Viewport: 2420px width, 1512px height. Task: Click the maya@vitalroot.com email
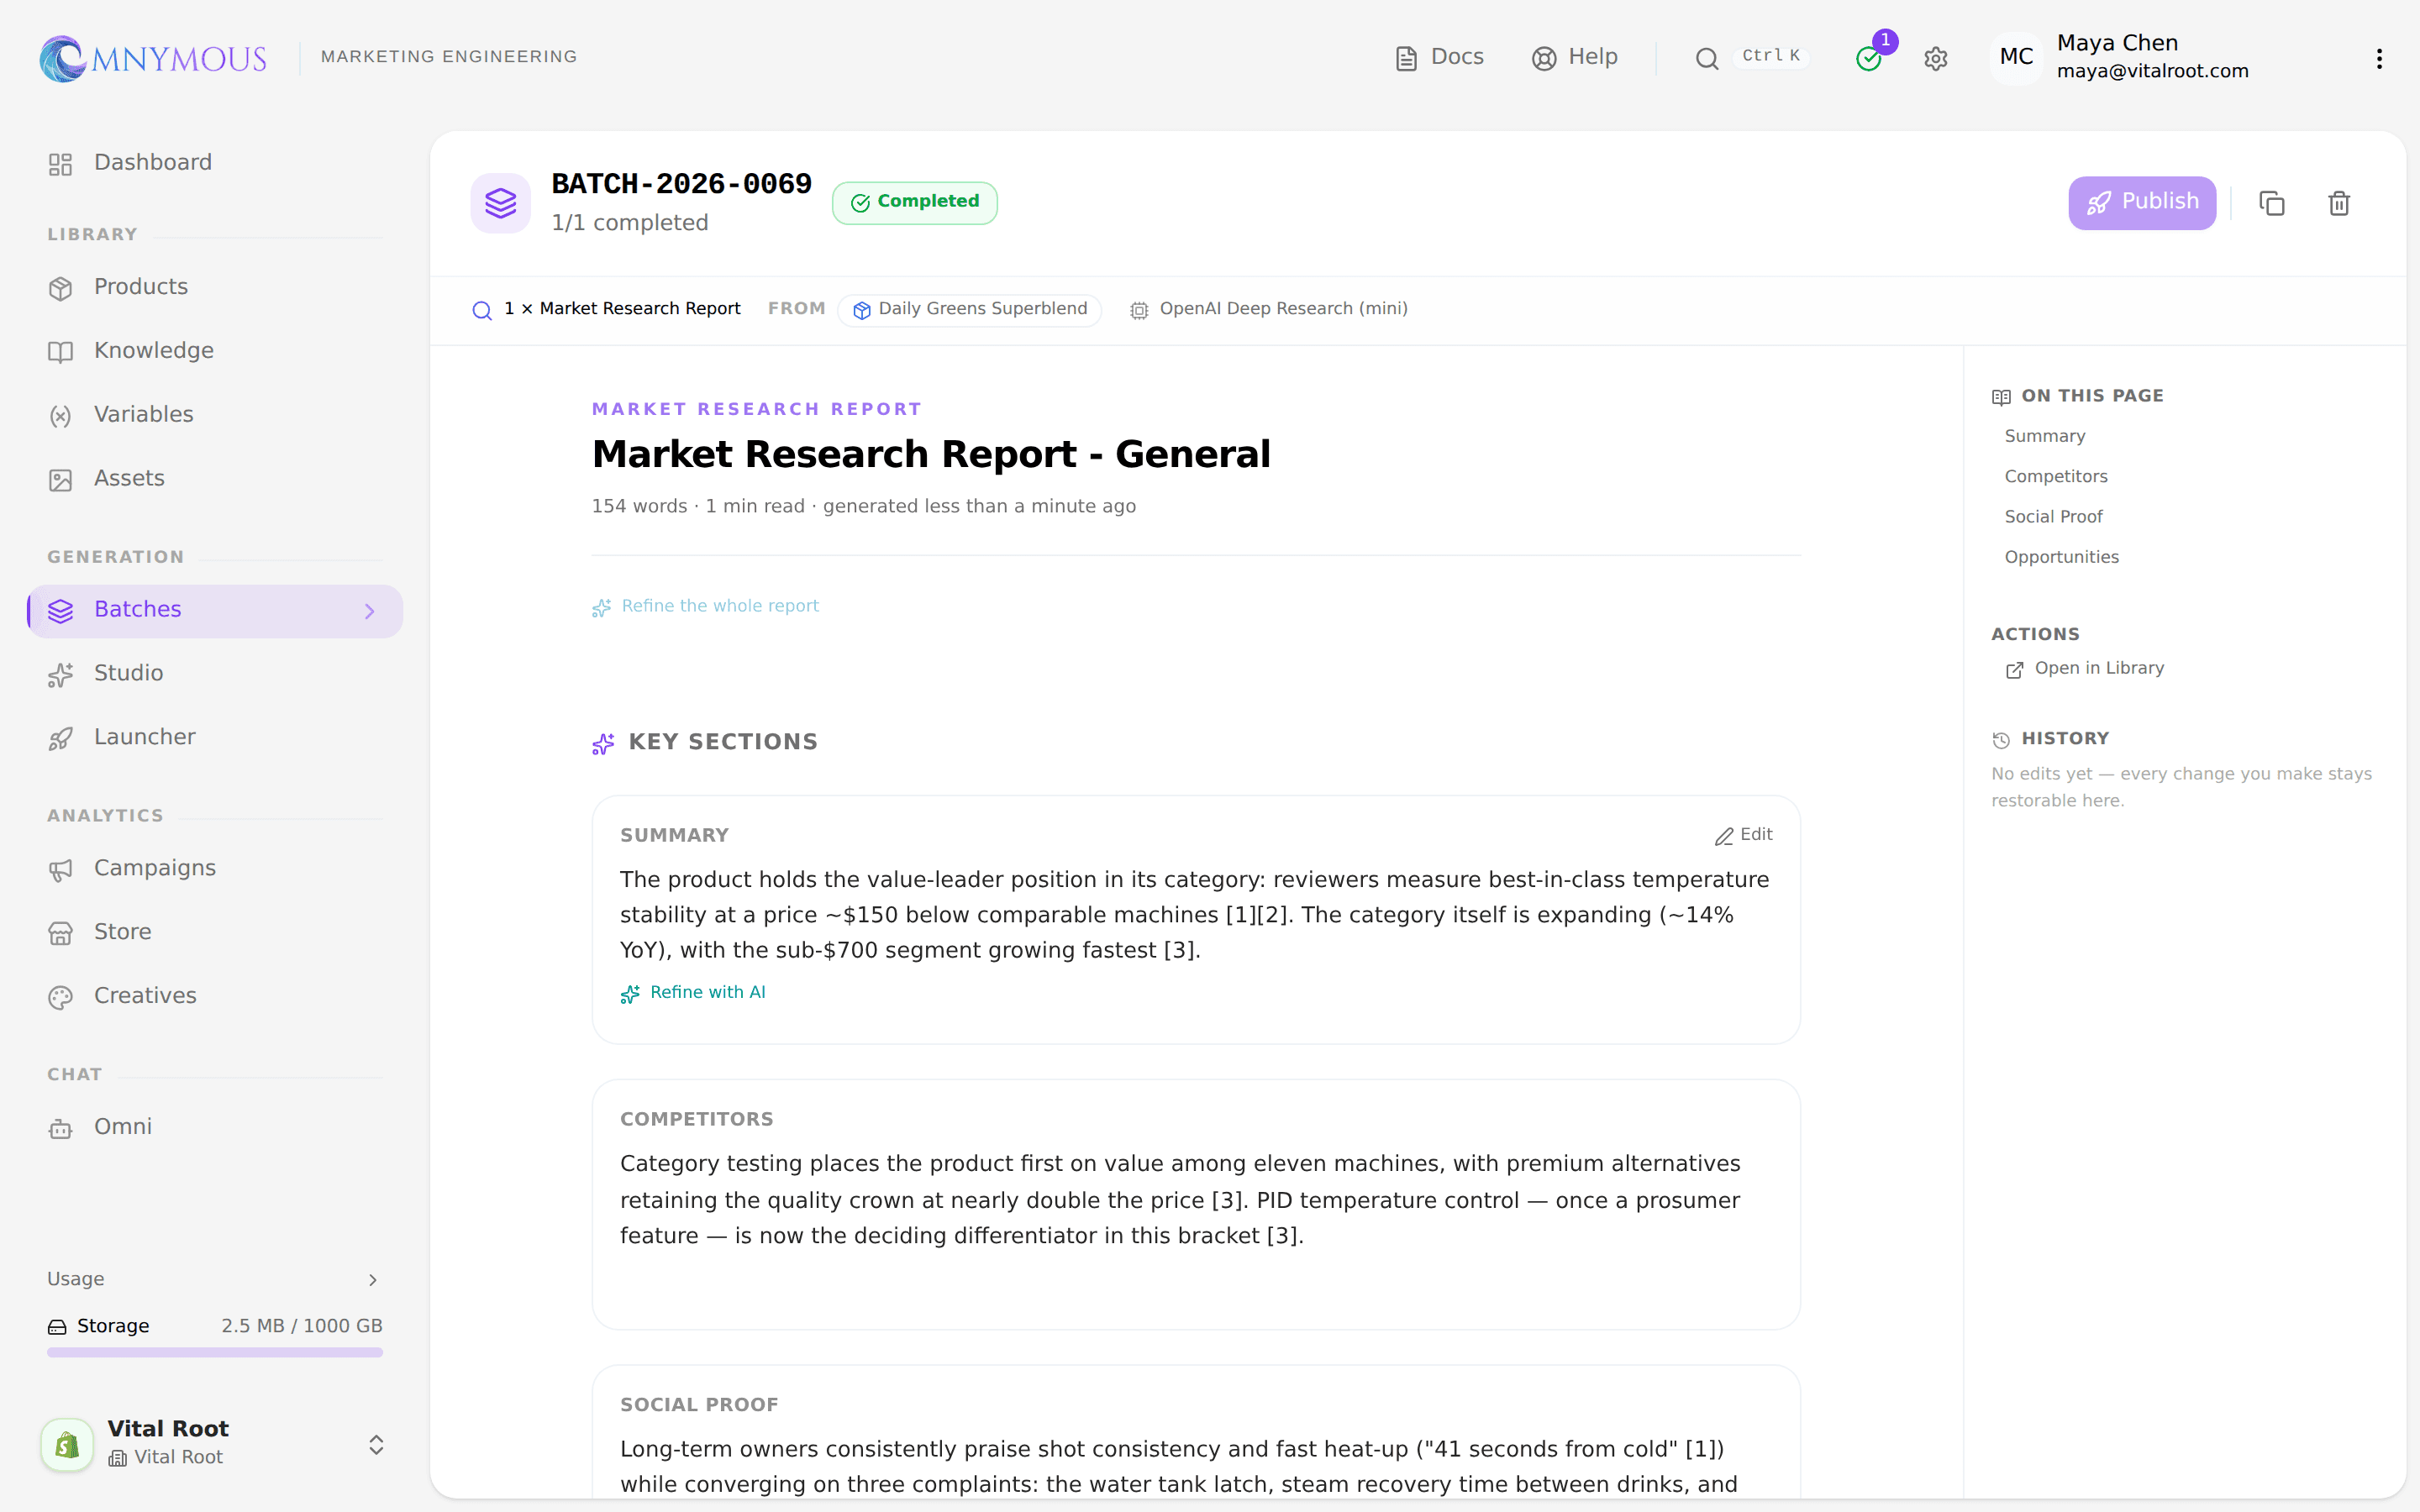tap(2152, 71)
